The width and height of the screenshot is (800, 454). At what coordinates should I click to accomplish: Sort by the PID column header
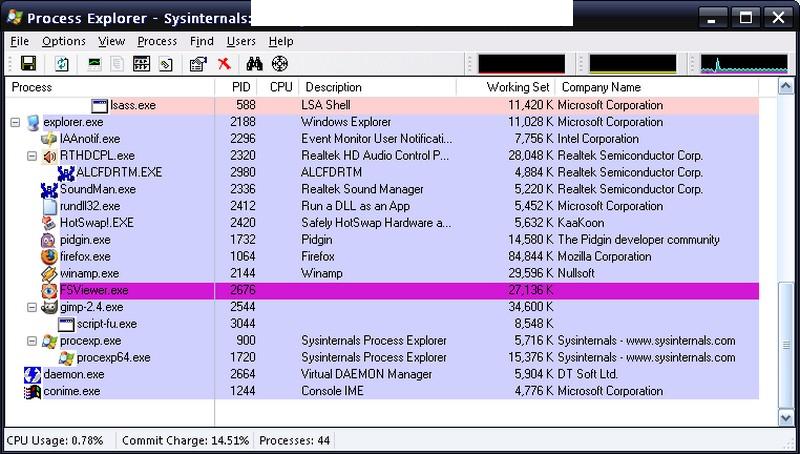coord(236,87)
